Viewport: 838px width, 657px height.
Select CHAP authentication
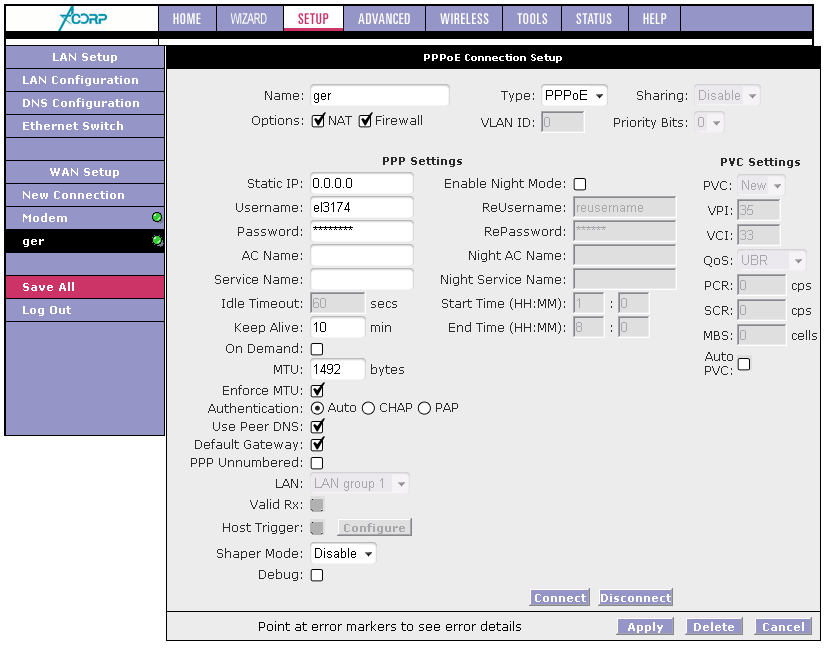(x=368, y=408)
